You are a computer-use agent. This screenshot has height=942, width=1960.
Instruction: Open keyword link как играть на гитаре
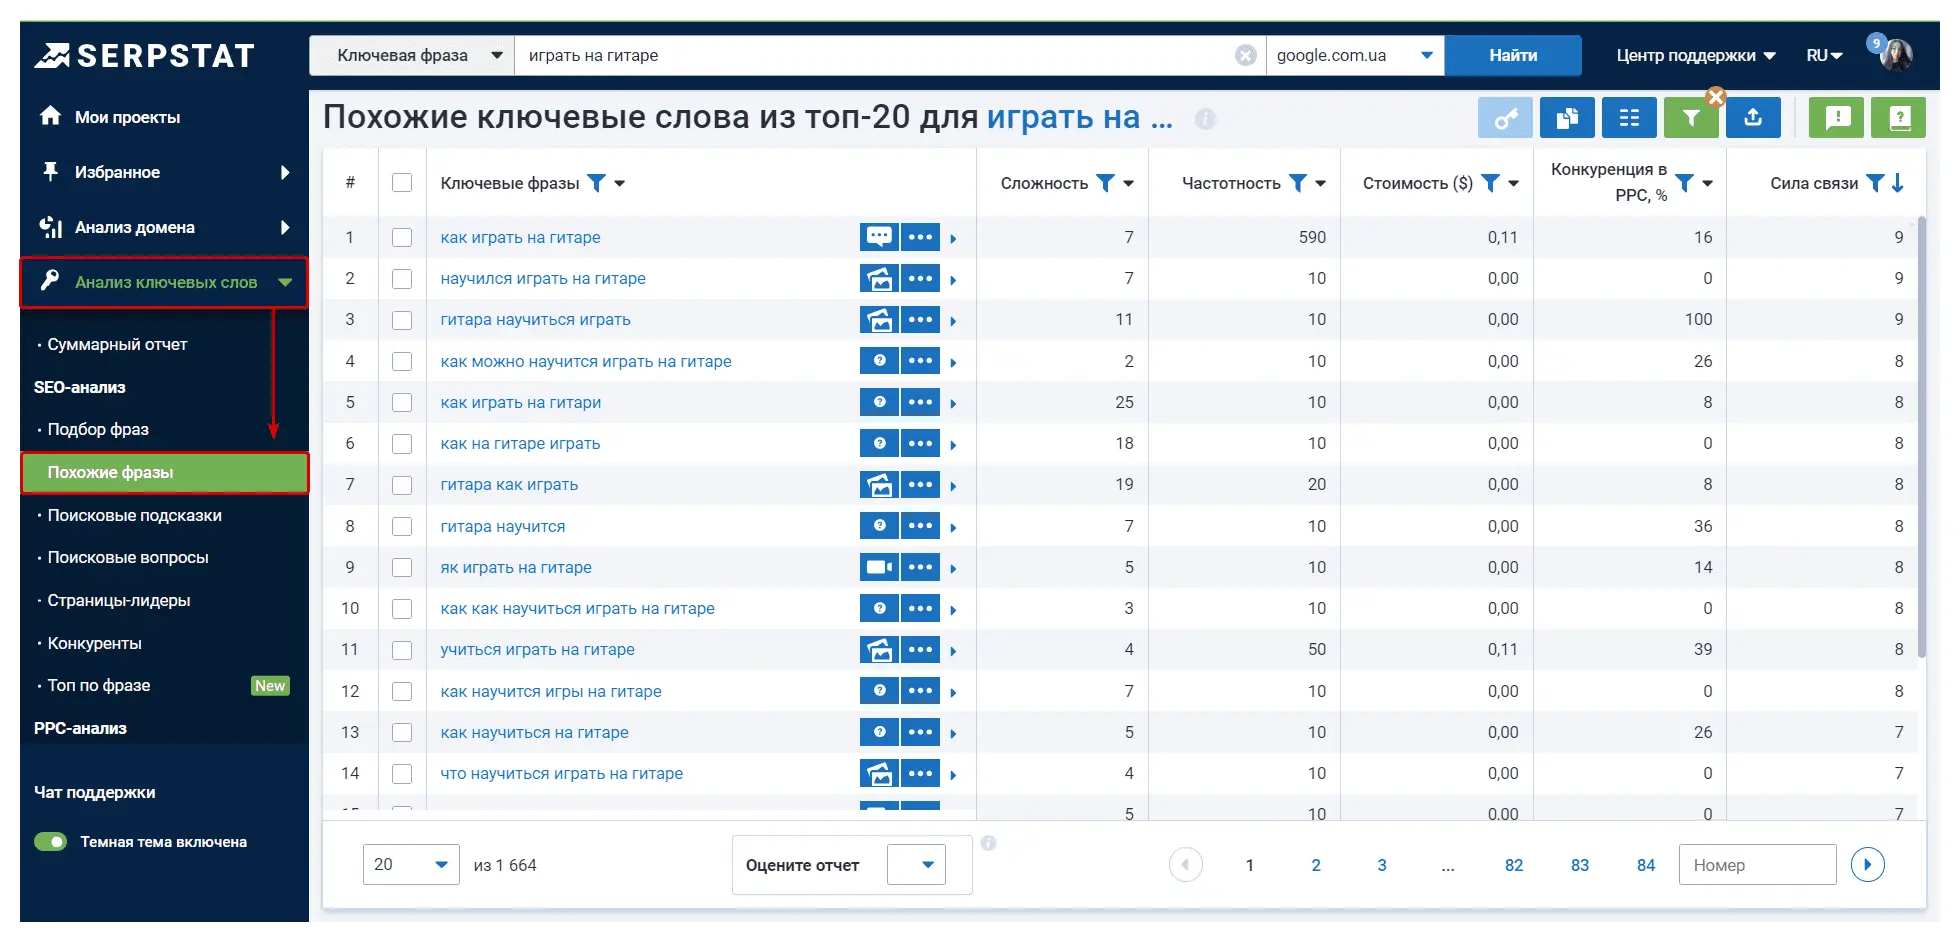tap(520, 237)
